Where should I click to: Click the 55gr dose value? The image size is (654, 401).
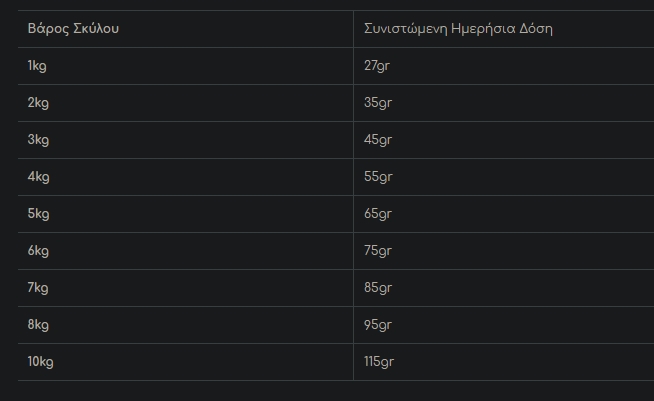378,176
